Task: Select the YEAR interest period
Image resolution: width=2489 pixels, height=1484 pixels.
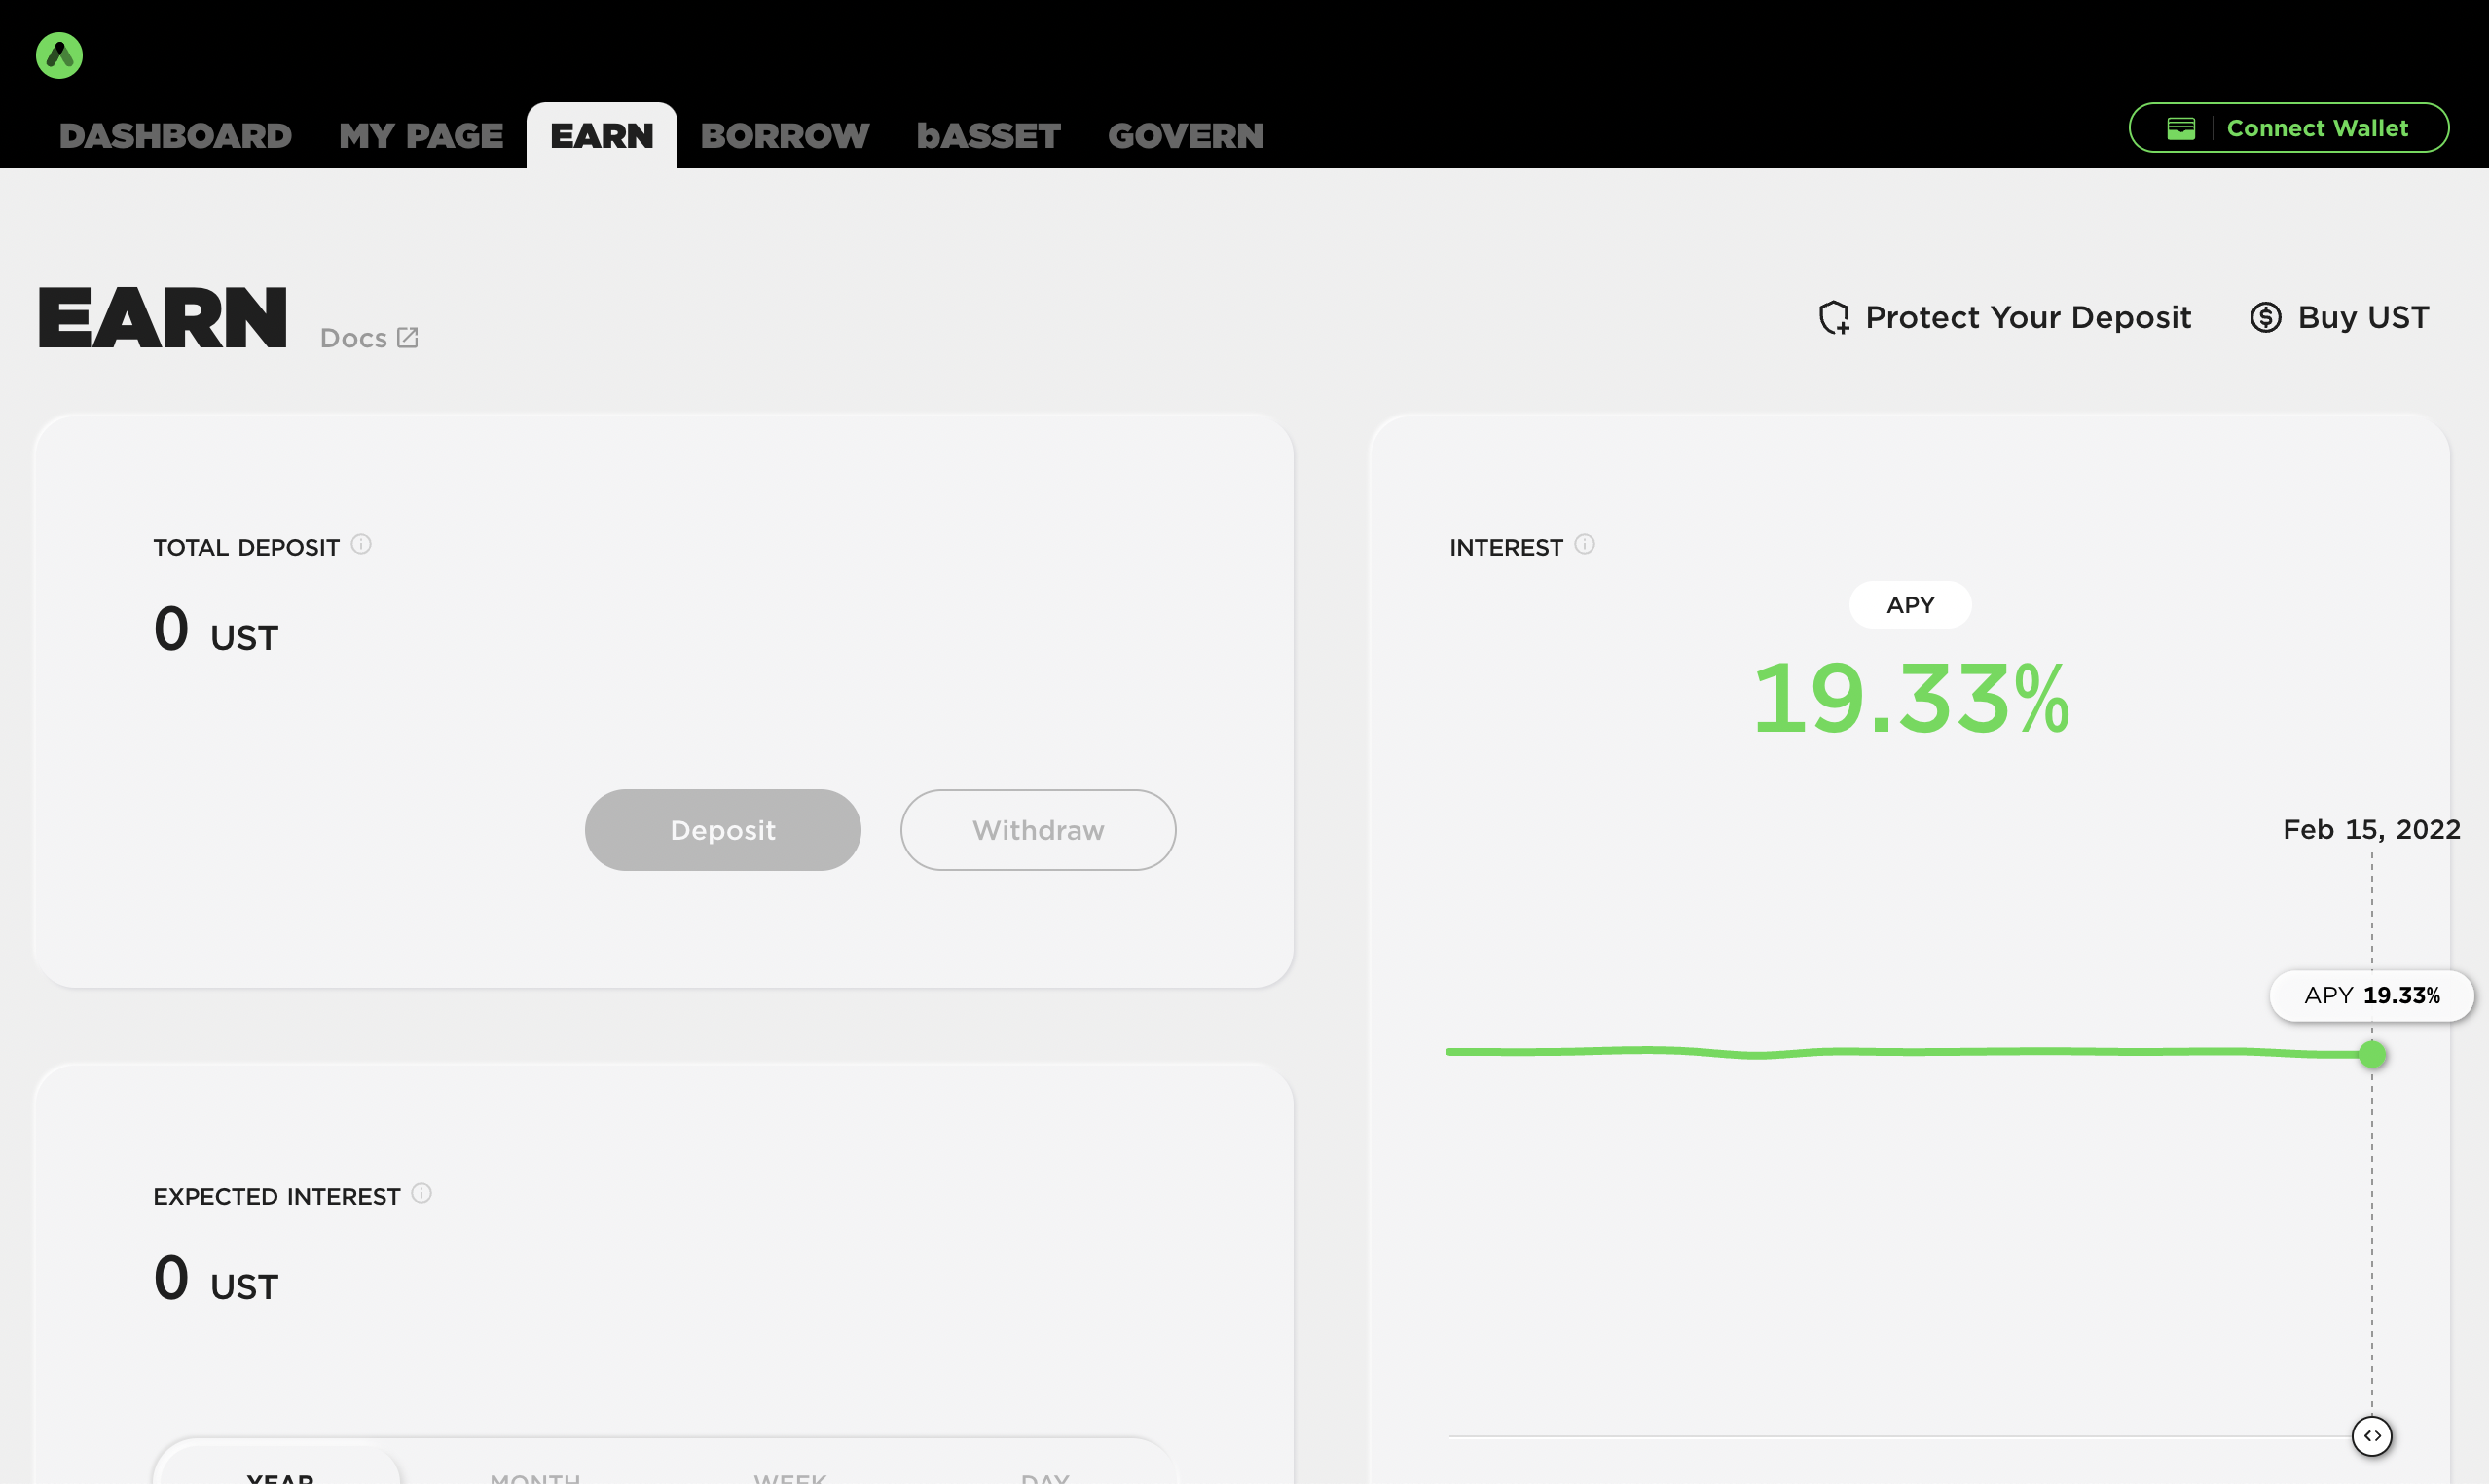Action: click(x=280, y=1476)
